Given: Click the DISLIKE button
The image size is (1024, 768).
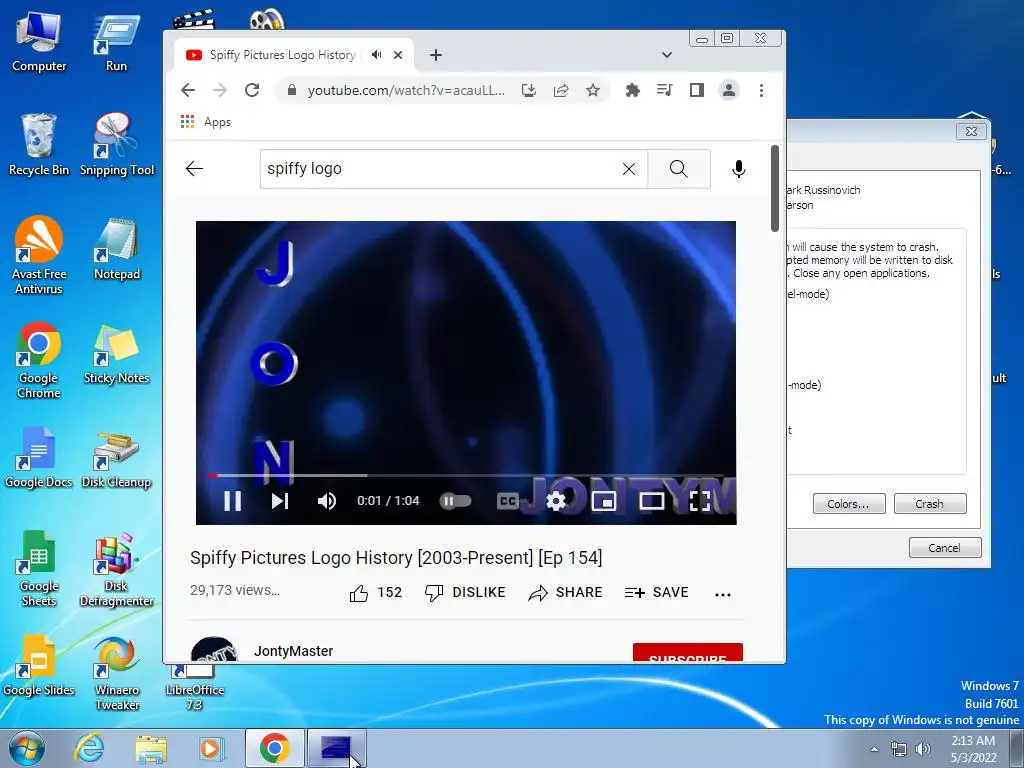Looking at the screenshot, I should [465, 592].
